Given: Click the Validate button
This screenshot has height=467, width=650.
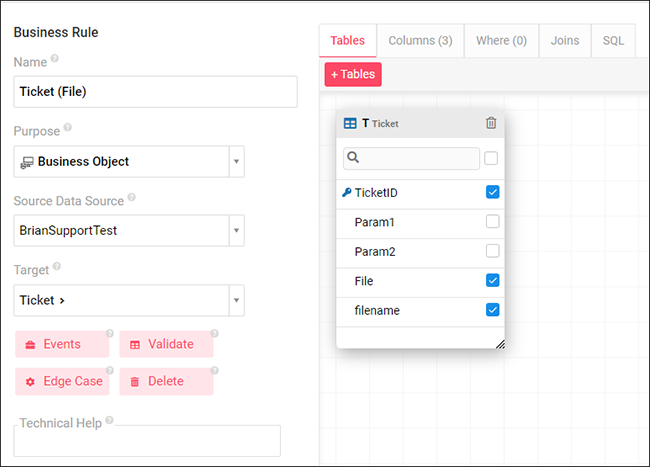Looking at the screenshot, I should pos(166,344).
